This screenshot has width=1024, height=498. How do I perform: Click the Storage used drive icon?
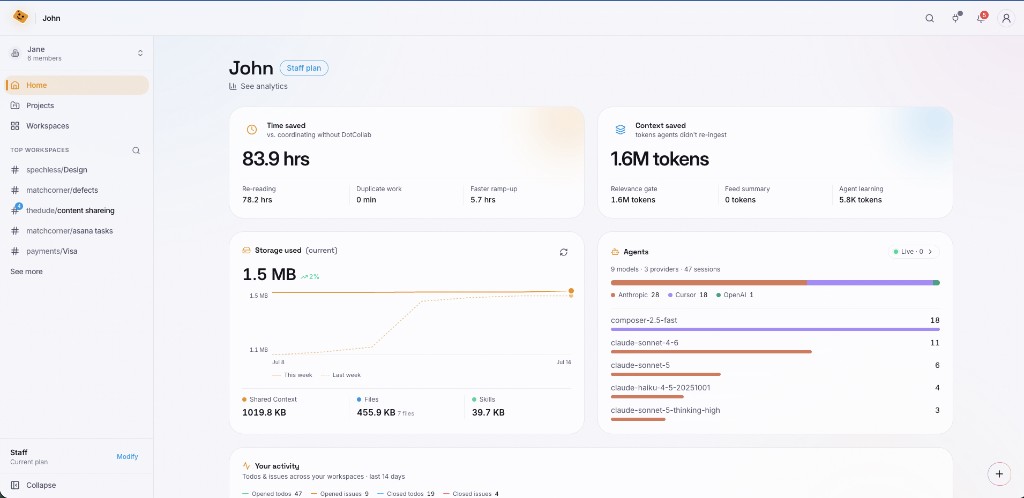246,251
